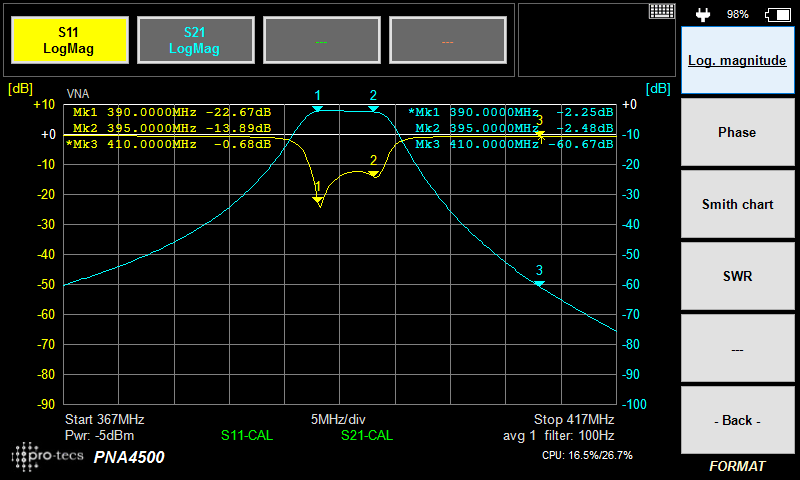Viewport: 800px width, 480px height.
Task: Tap the power plug icon
Action: click(x=704, y=14)
